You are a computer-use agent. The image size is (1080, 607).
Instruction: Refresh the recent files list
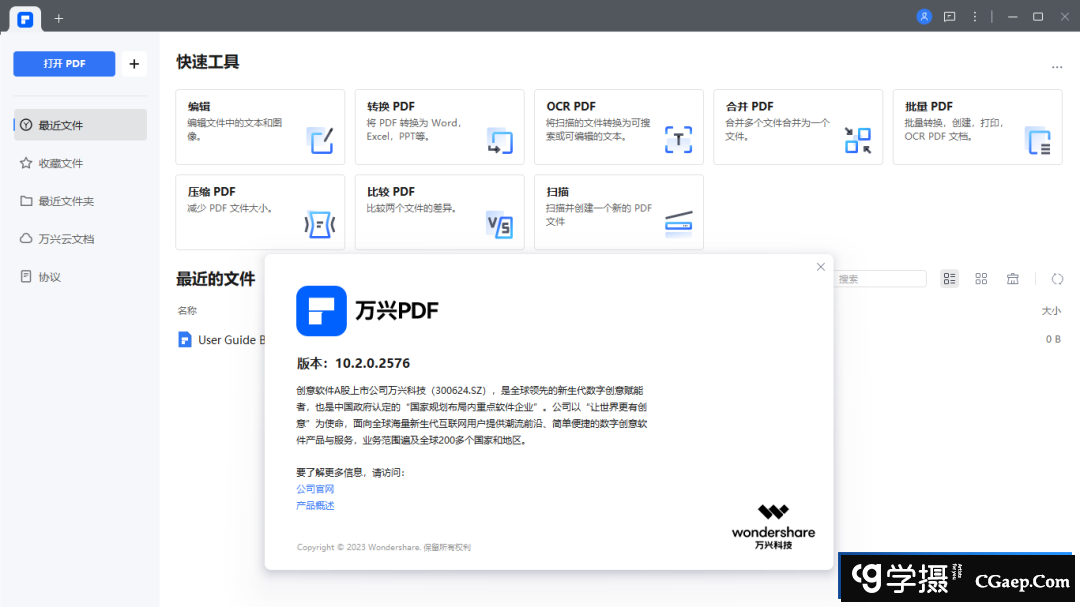tap(1057, 279)
